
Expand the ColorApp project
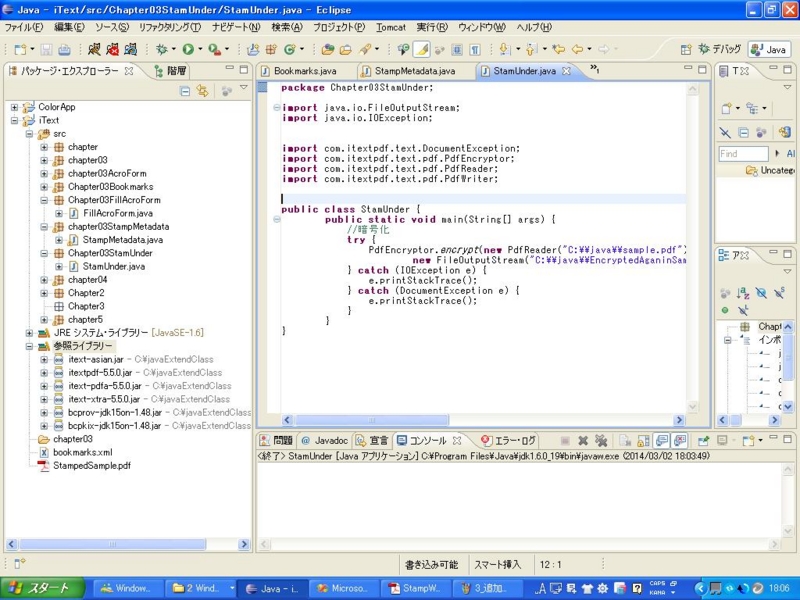pyautogui.click(x=14, y=107)
